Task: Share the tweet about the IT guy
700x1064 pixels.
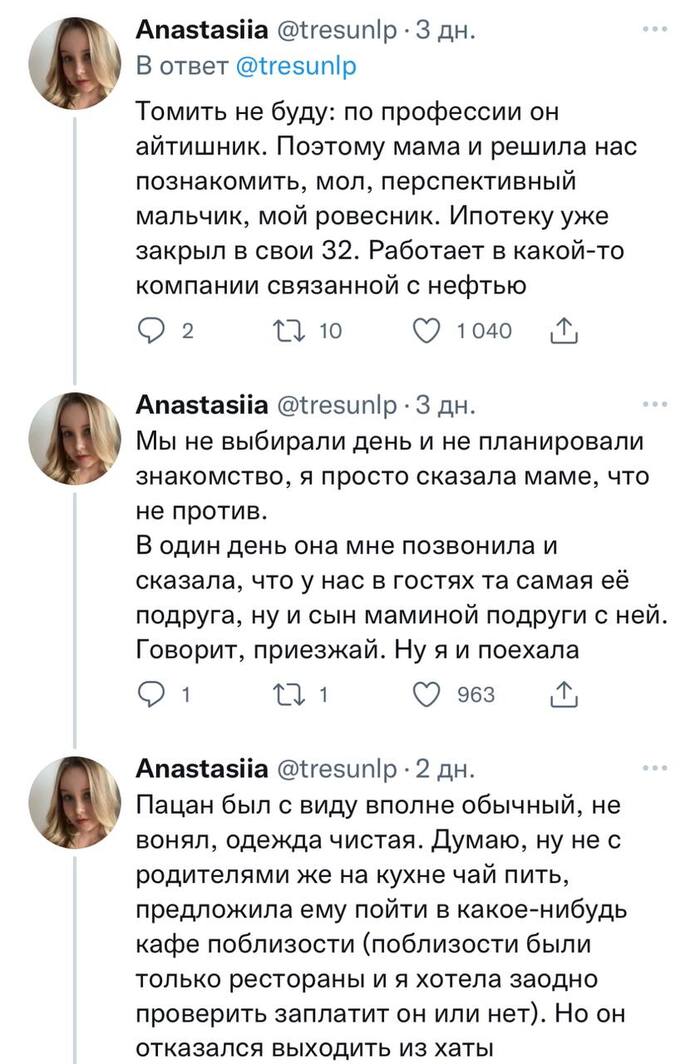Action: coord(563,331)
